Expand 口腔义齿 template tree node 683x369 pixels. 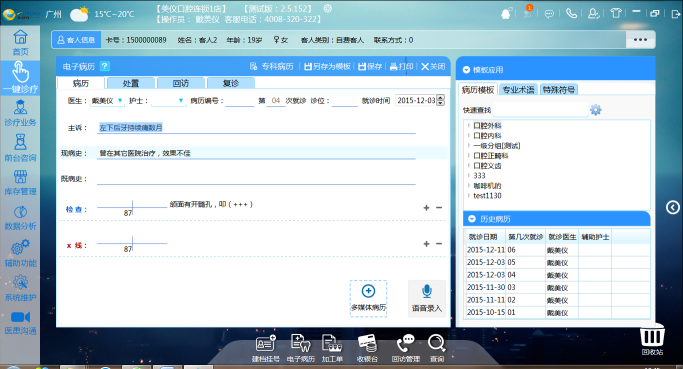469,166
